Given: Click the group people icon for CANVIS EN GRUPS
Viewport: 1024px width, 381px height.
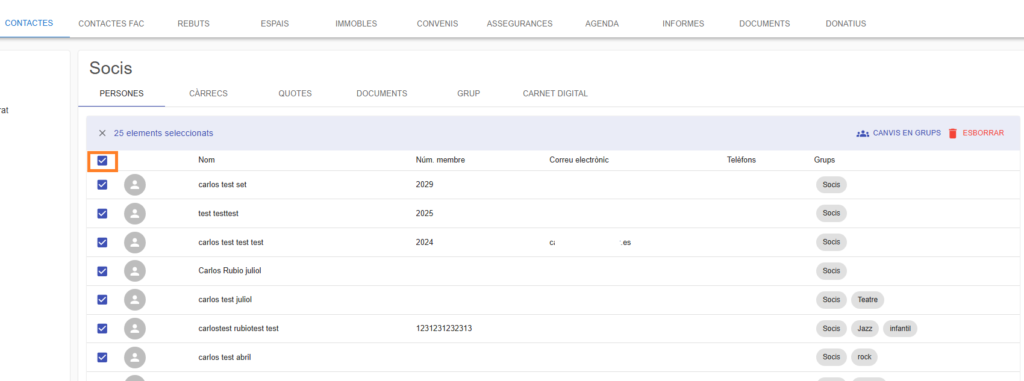Looking at the screenshot, I should (863, 133).
